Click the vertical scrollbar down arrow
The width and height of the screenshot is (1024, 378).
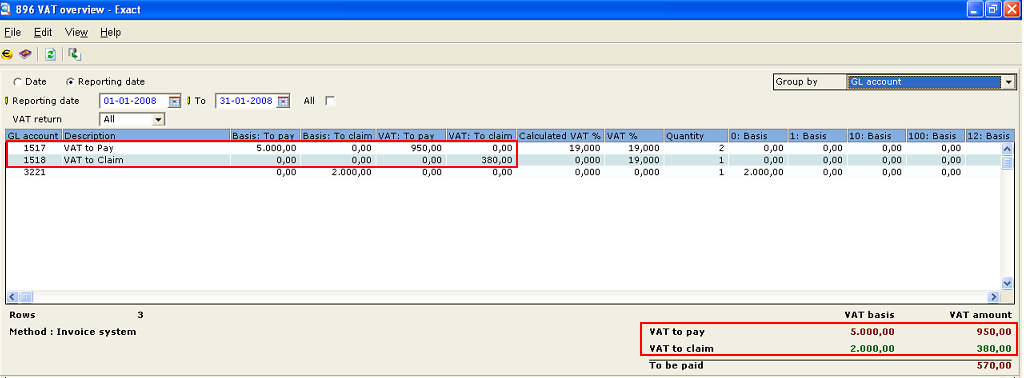[1006, 283]
